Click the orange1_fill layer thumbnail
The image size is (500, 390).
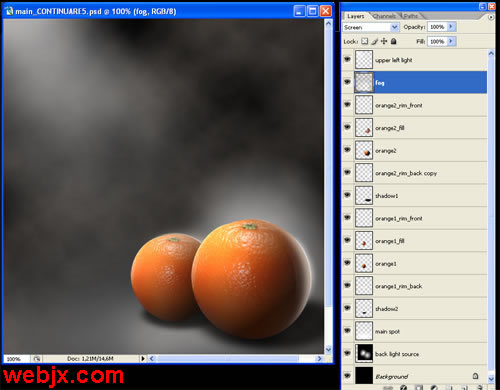pyautogui.click(x=364, y=241)
